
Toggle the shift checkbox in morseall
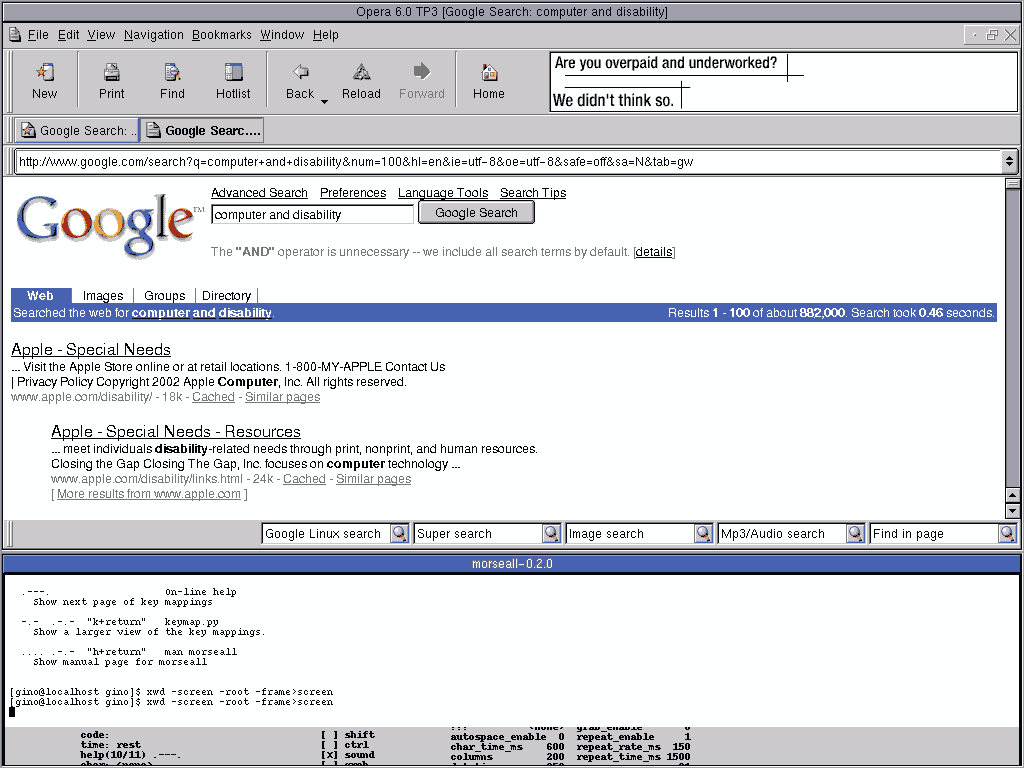327,735
